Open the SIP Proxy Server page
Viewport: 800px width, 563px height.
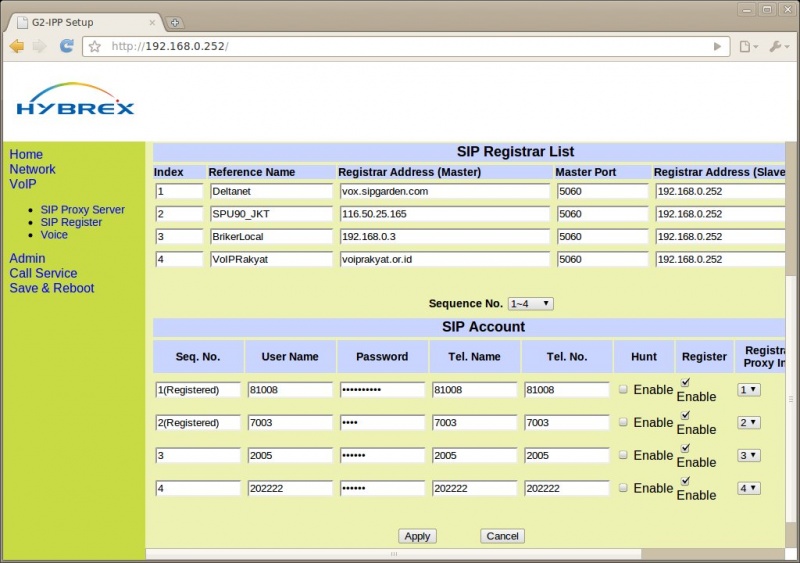(82, 210)
